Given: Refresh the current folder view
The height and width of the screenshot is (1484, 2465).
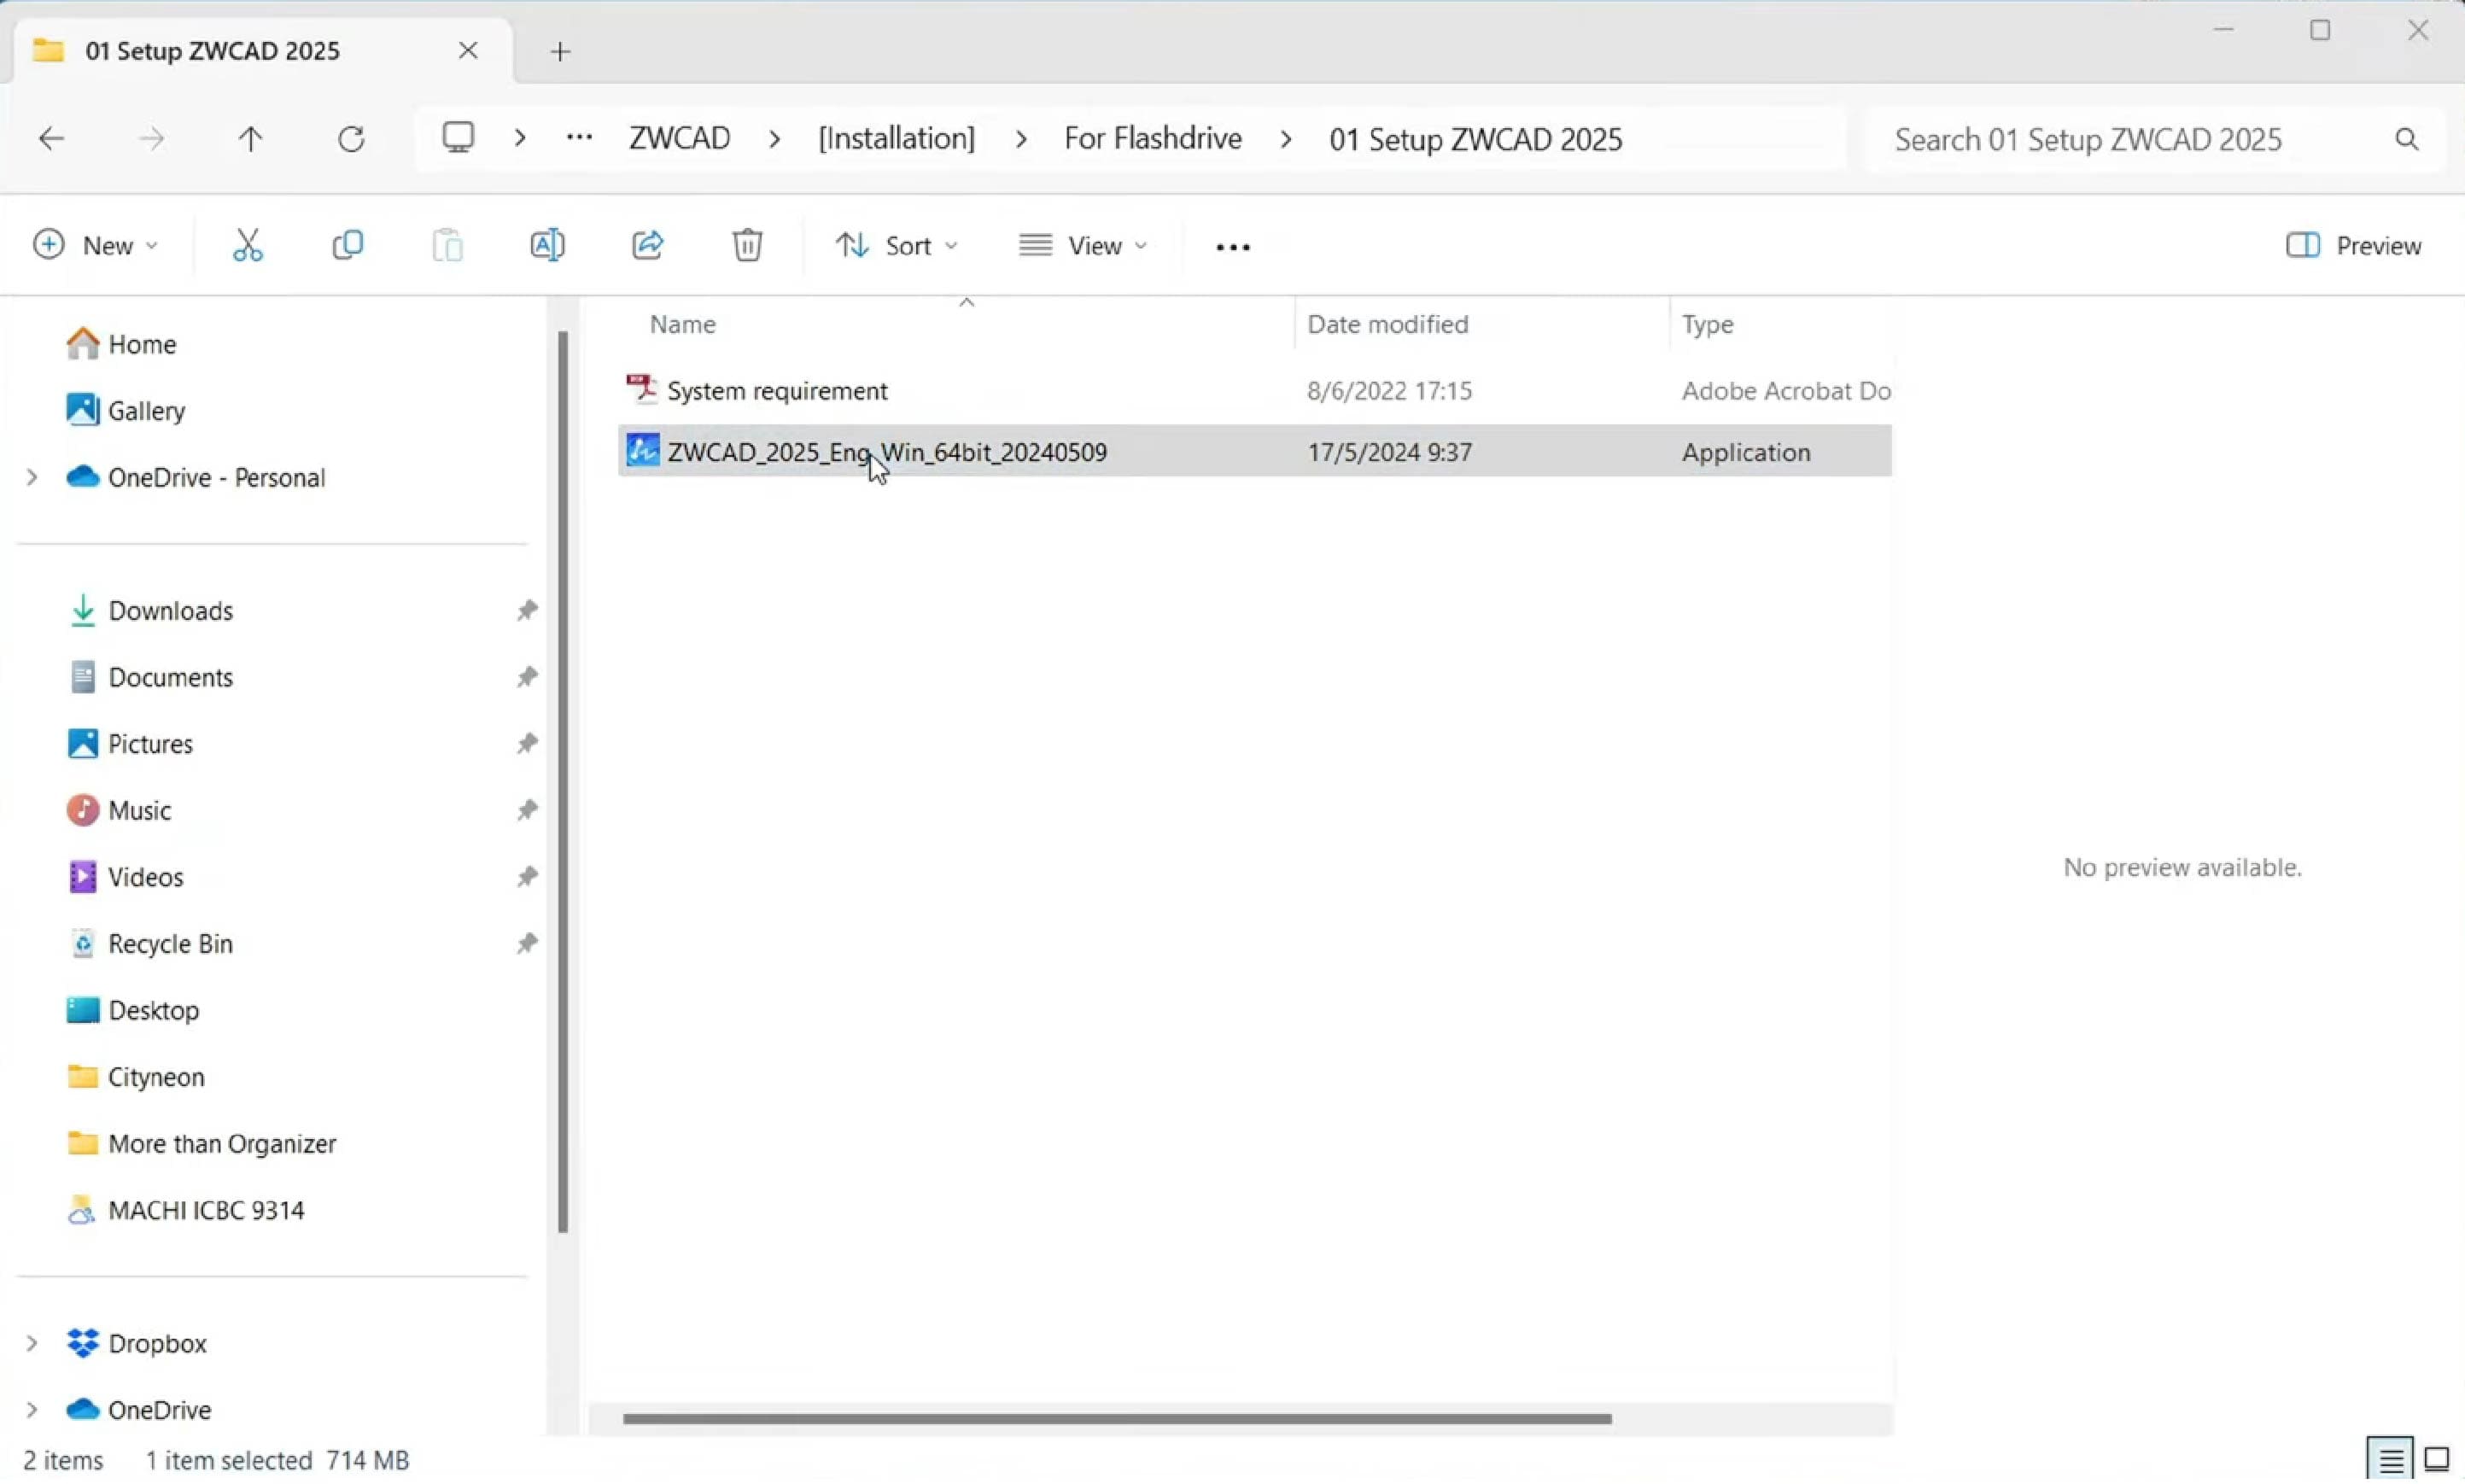Looking at the screenshot, I should [351, 139].
